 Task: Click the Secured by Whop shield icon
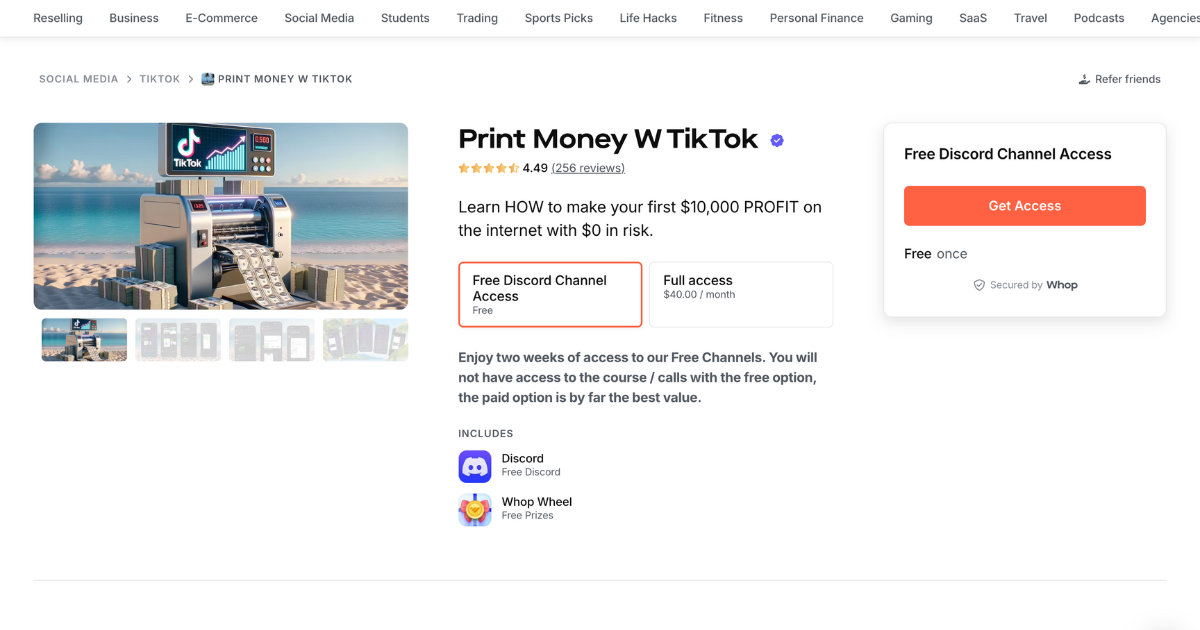(978, 285)
